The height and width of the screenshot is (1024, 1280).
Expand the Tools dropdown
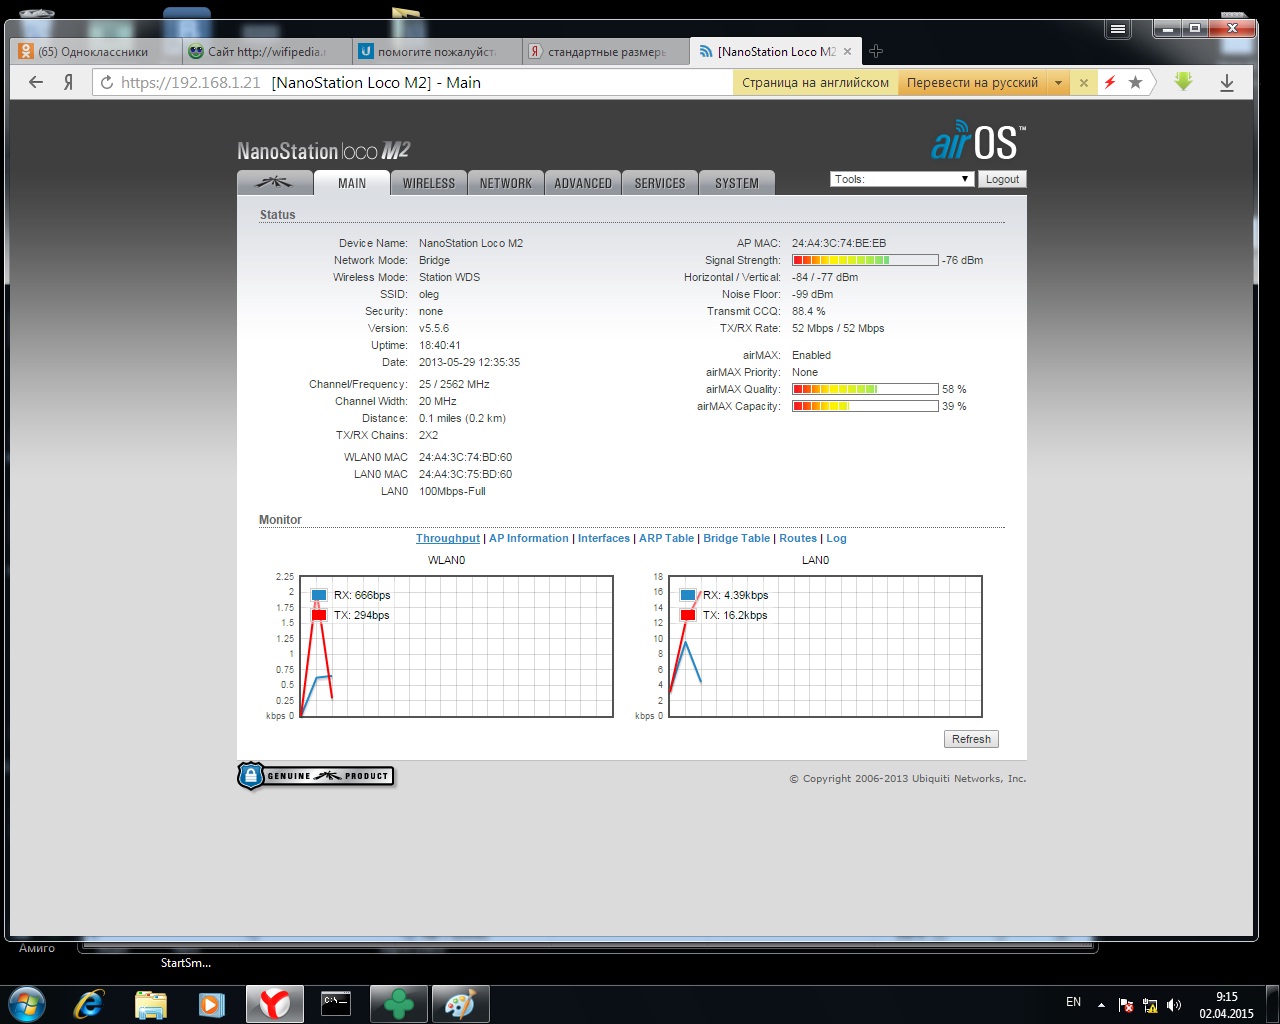pyautogui.click(x=902, y=179)
